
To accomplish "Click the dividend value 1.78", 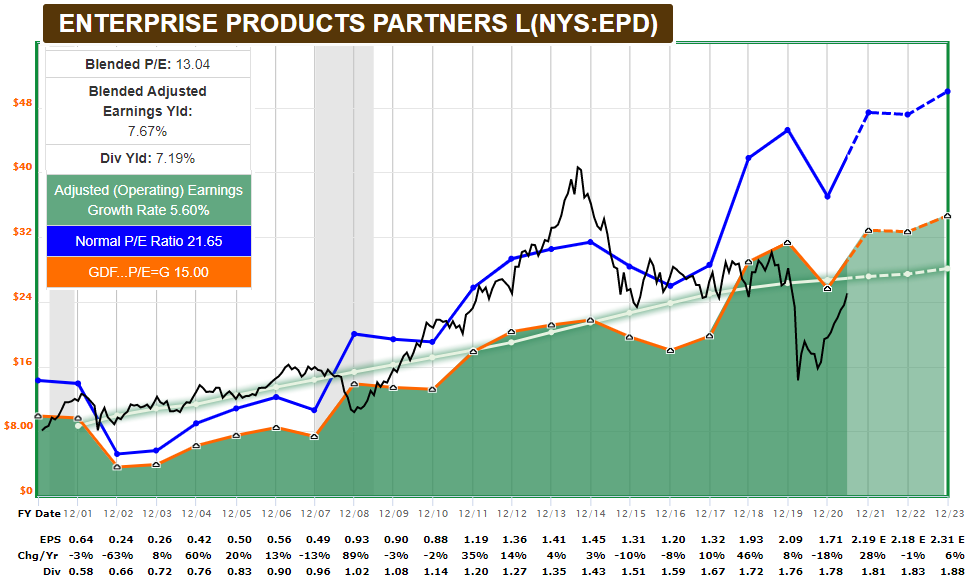I will click(x=831, y=571).
